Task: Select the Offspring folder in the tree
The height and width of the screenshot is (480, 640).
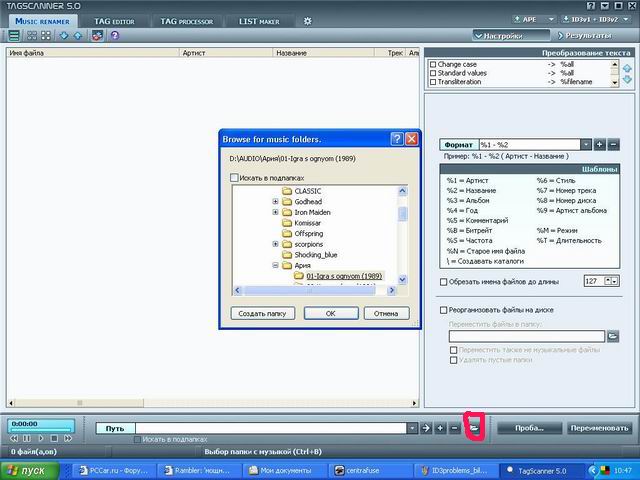Action: (x=309, y=234)
